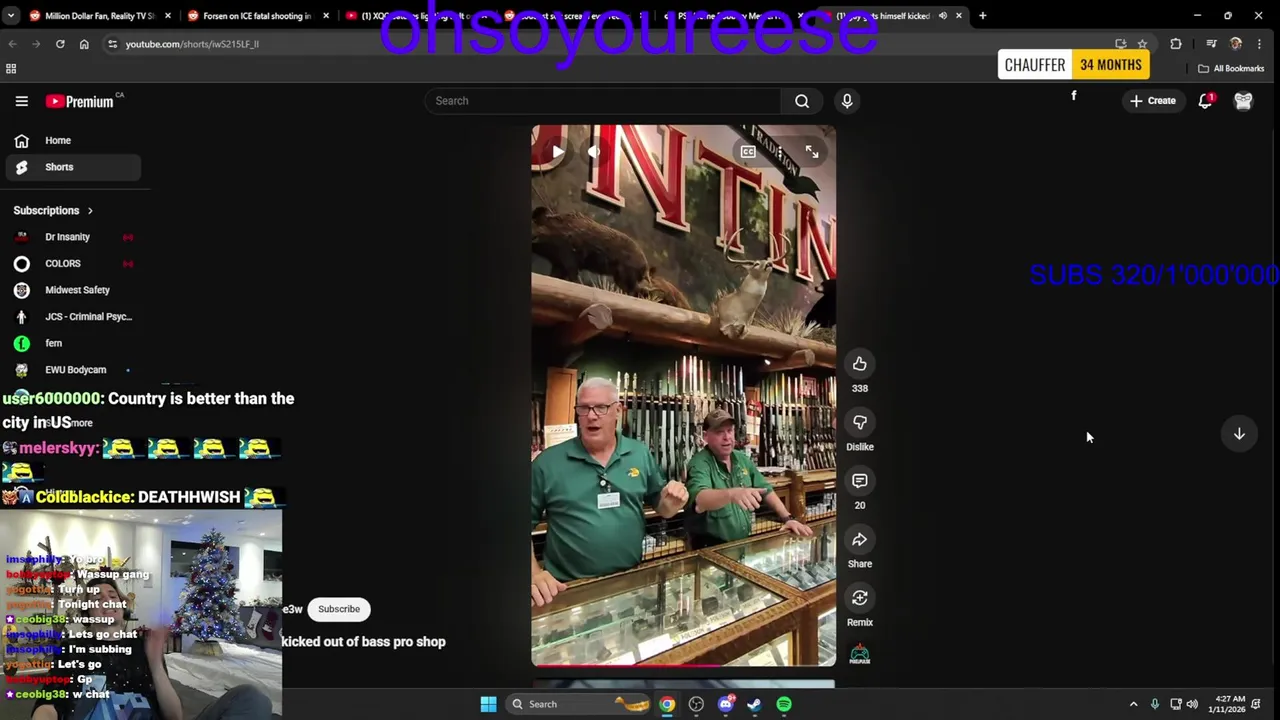1280x720 pixels.
Task: Reload the current page
Action: (60, 44)
